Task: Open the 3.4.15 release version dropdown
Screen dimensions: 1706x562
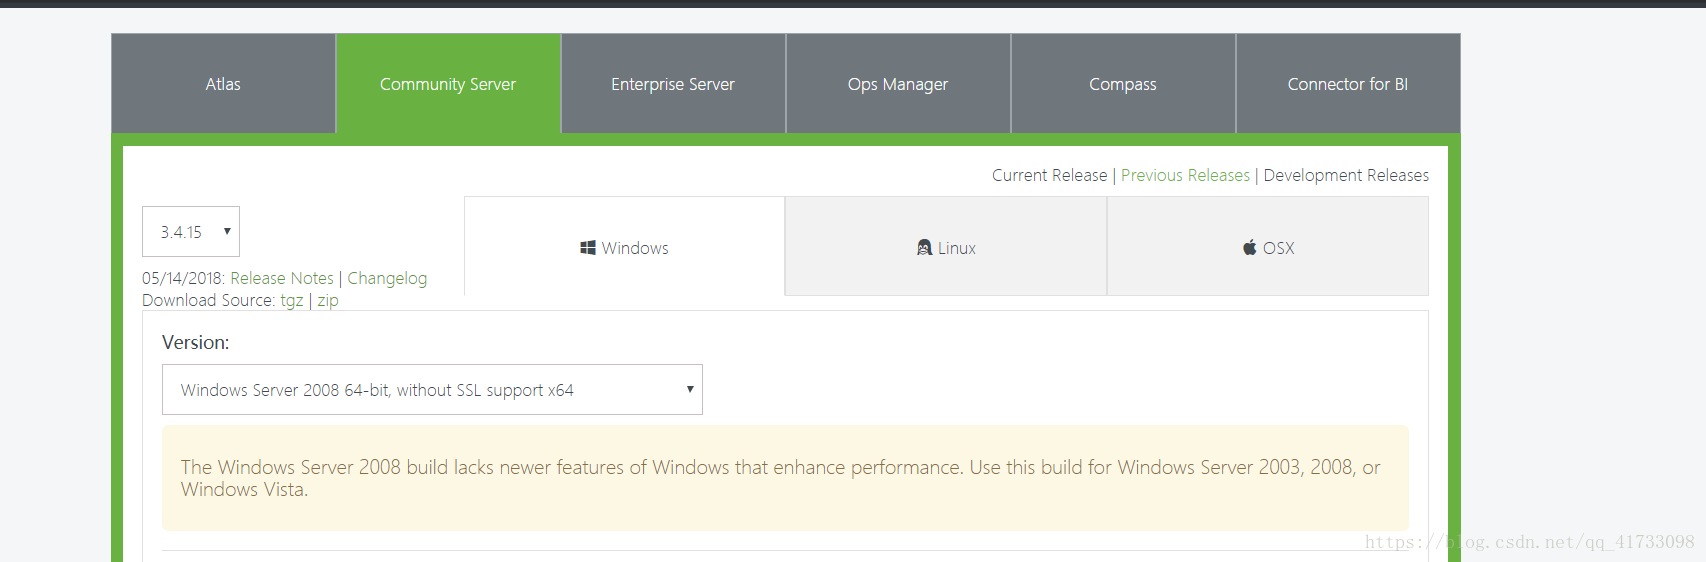Action: coord(191,231)
